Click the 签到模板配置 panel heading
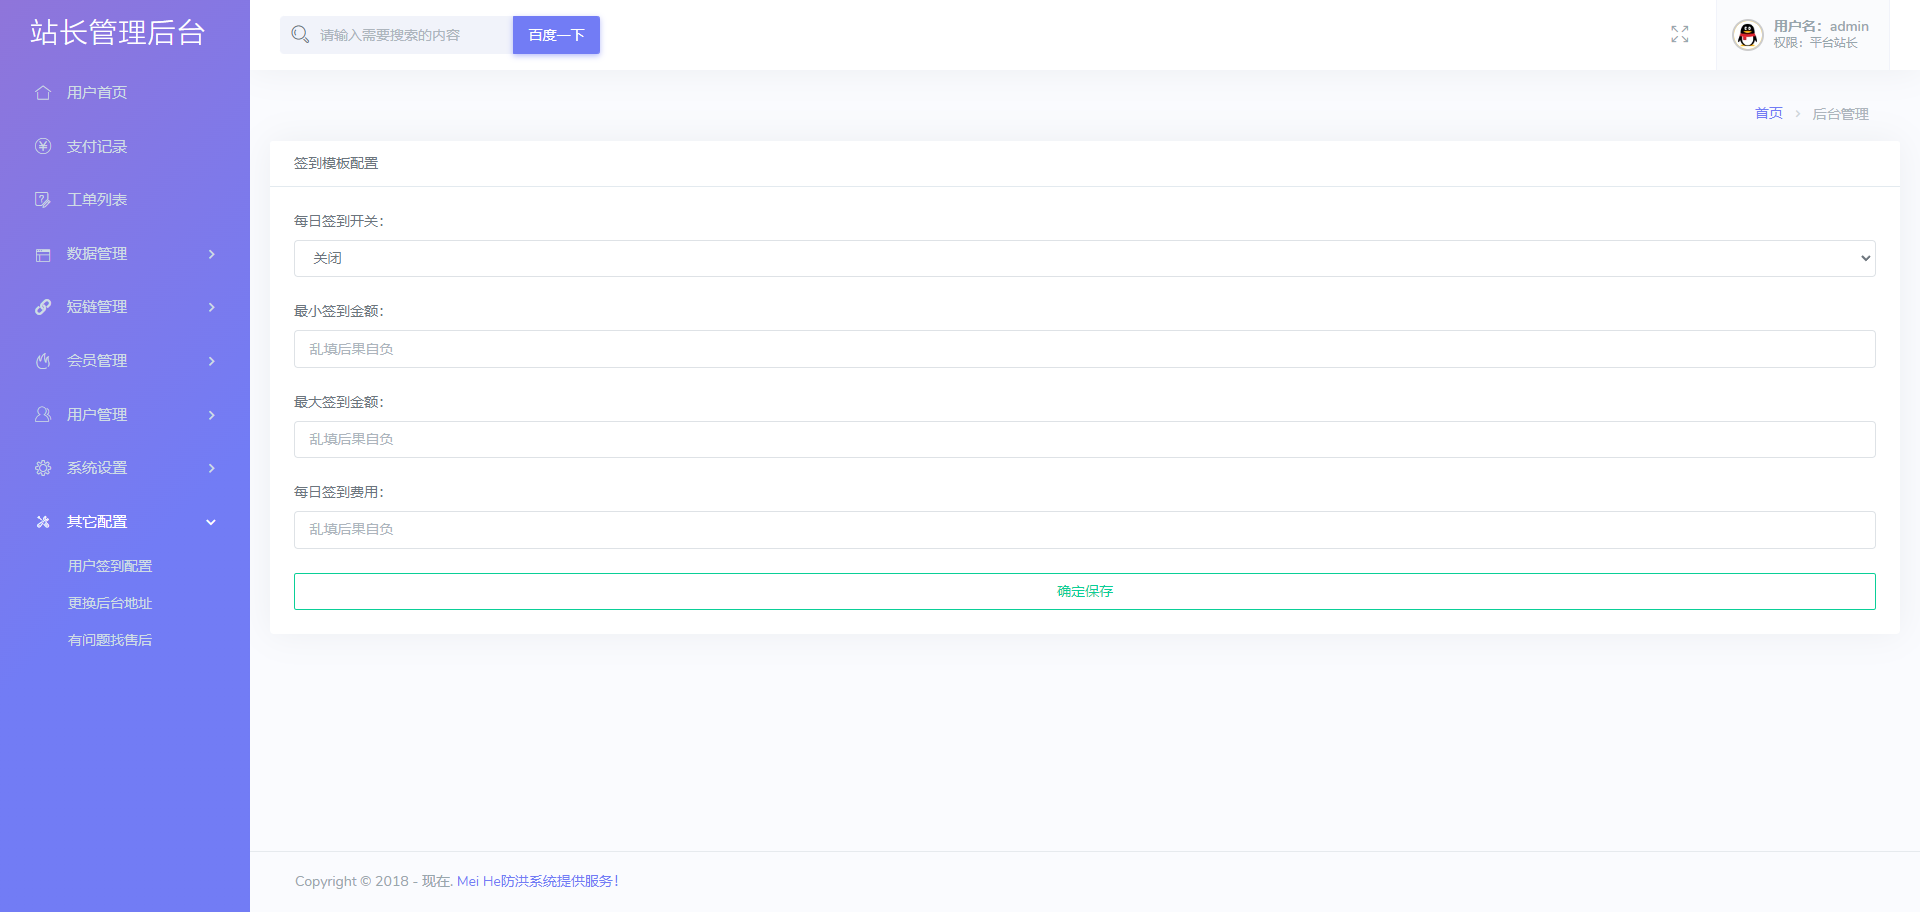The image size is (1920, 912). 336,163
